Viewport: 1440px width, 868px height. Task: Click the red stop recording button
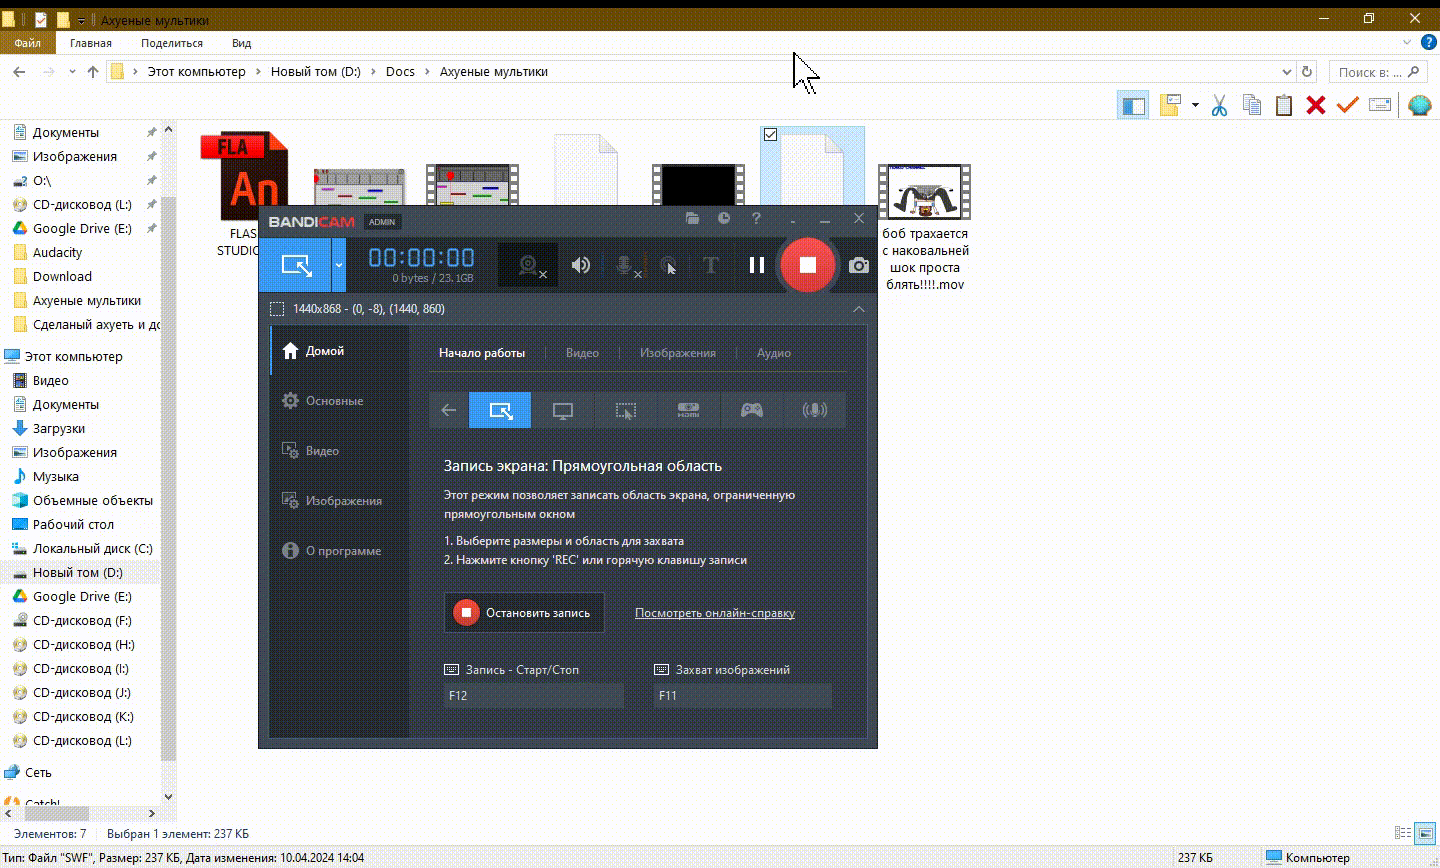[x=807, y=265]
